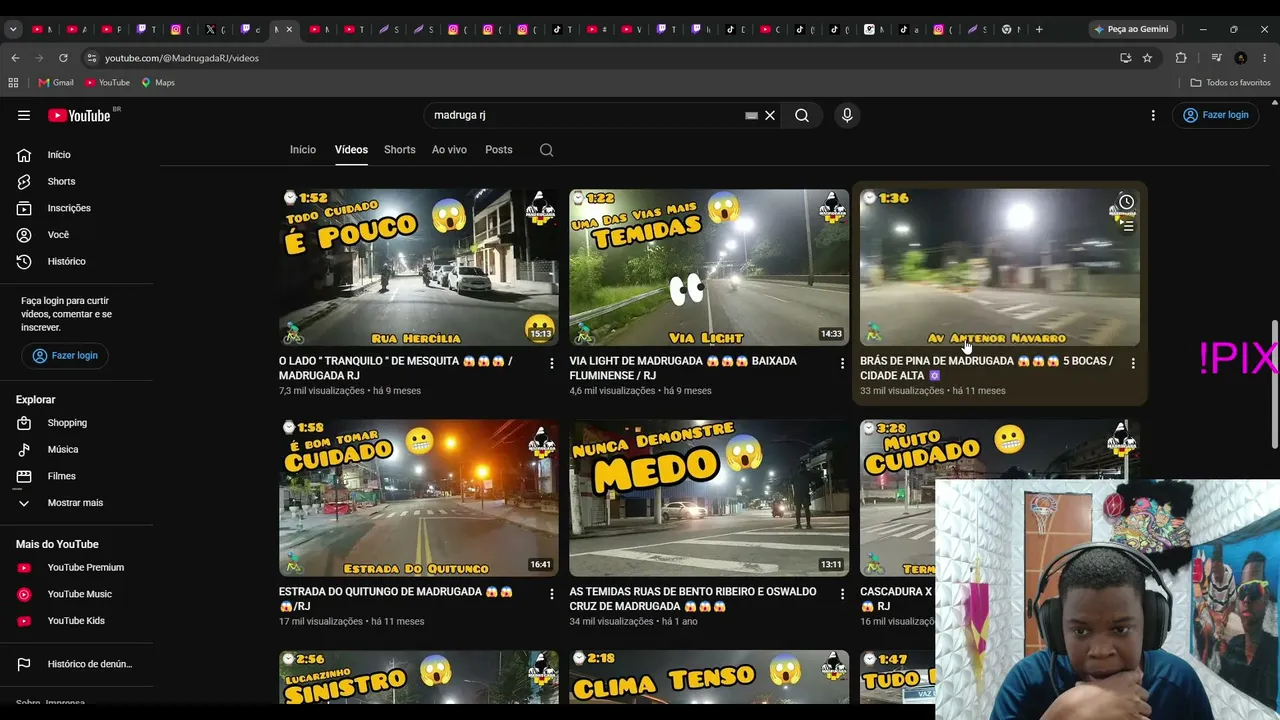Open options menu for the Brás de Pina video

click(x=1133, y=363)
